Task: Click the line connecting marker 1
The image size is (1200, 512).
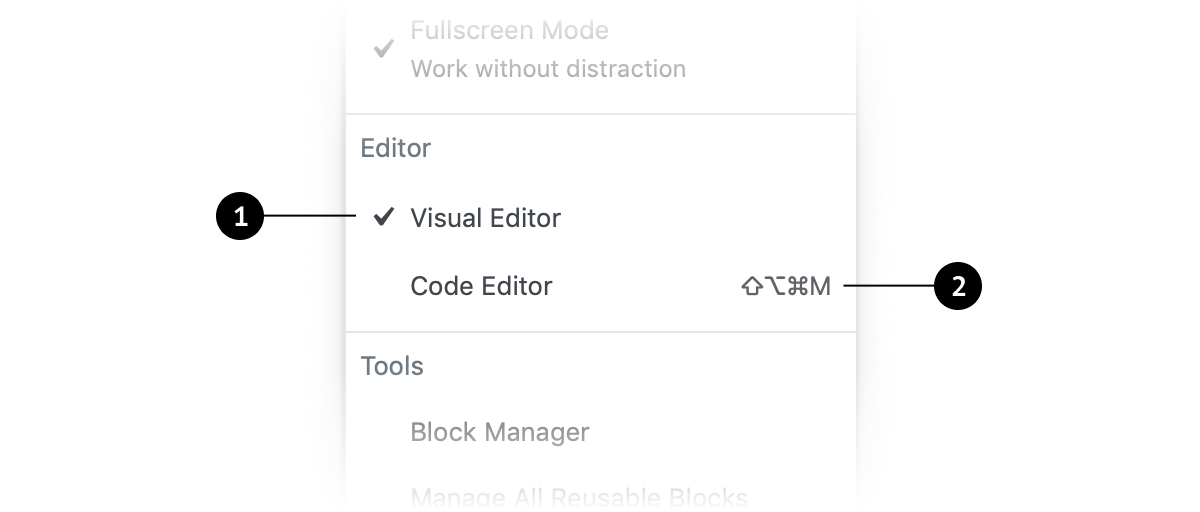Action: [x=308, y=217]
